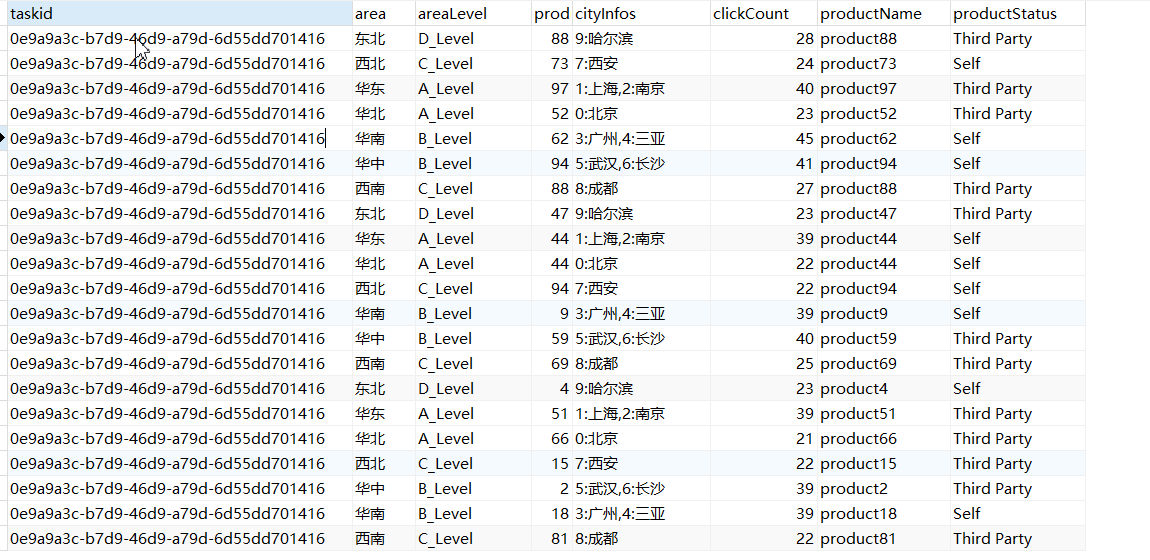Select the product47 cell
1150x560 pixels.
coord(884,213)
